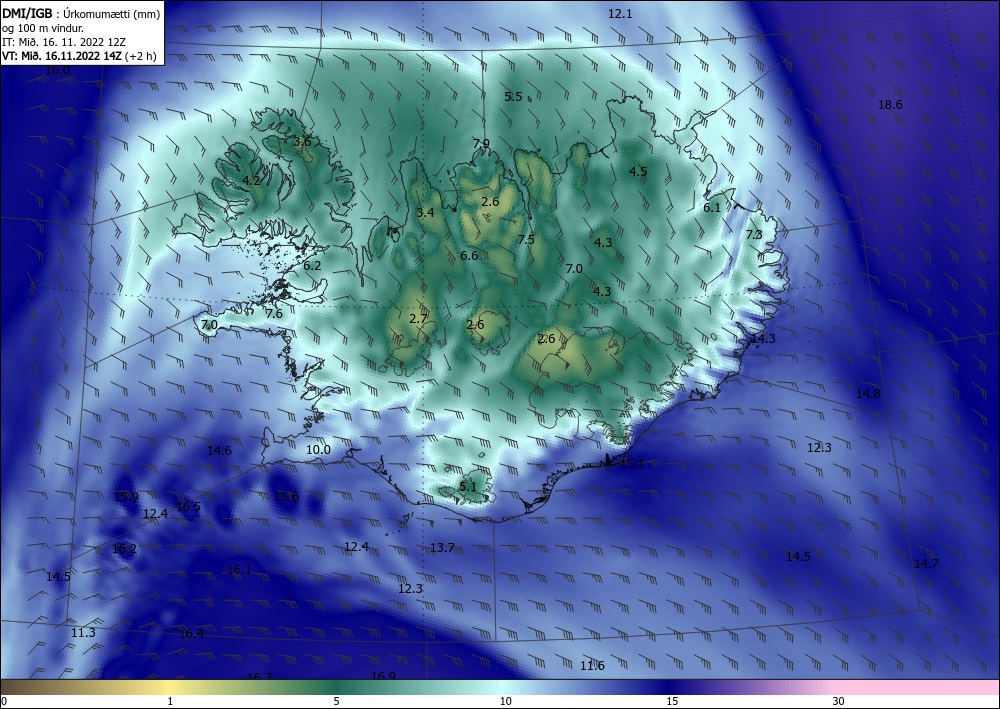The image size is (1000, 709).
Task: Click the 2.7 value in the western highlands
Action: point(418,319)
